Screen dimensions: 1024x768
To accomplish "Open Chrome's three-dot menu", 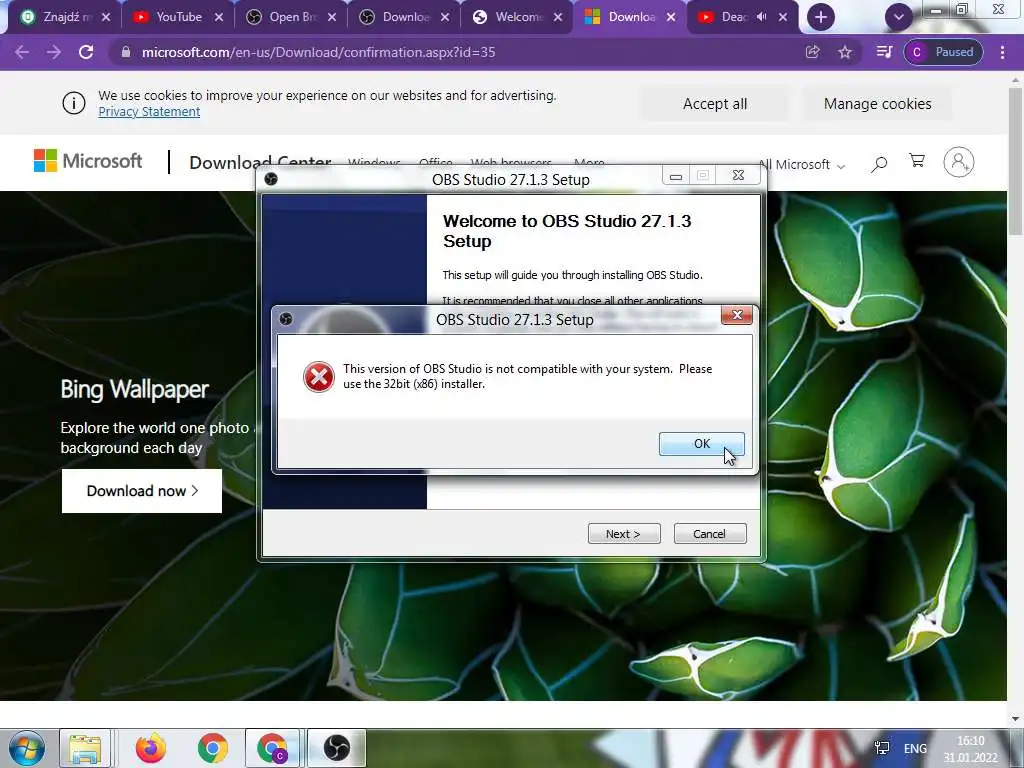I will click(x=1002, y=52).
